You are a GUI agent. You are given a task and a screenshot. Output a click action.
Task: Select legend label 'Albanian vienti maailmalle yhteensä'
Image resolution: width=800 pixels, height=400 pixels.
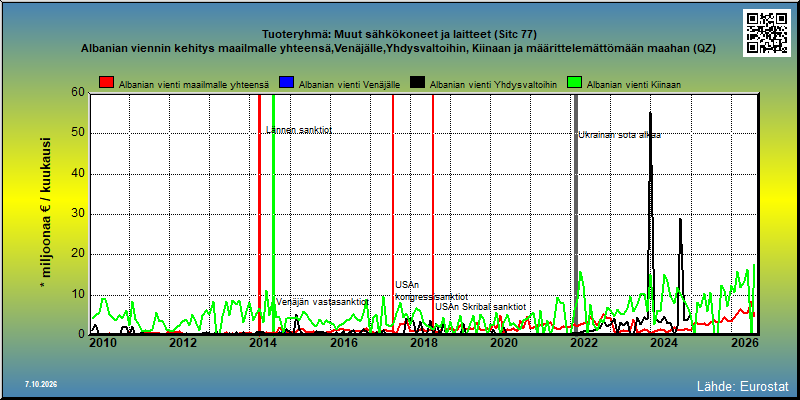(194, 84)
